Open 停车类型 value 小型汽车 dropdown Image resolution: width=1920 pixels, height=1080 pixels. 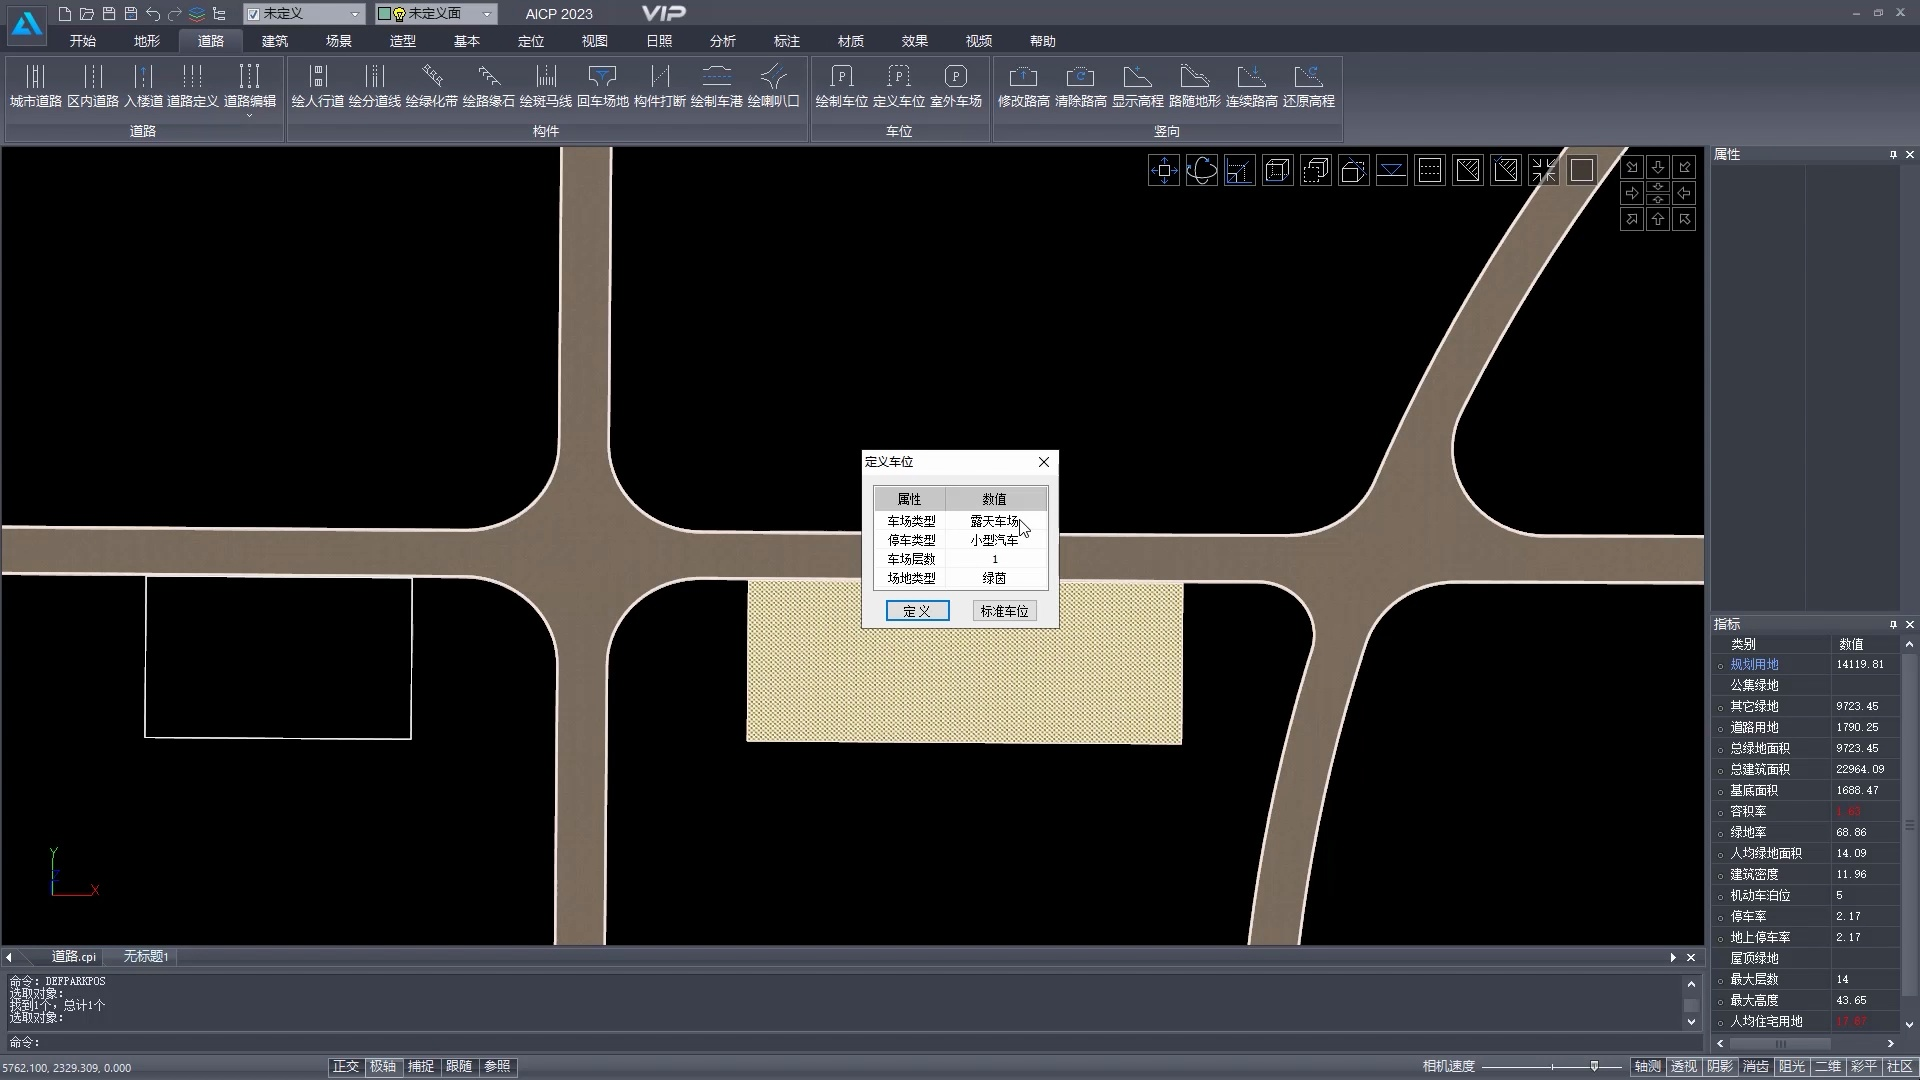(x=995, y=540)
